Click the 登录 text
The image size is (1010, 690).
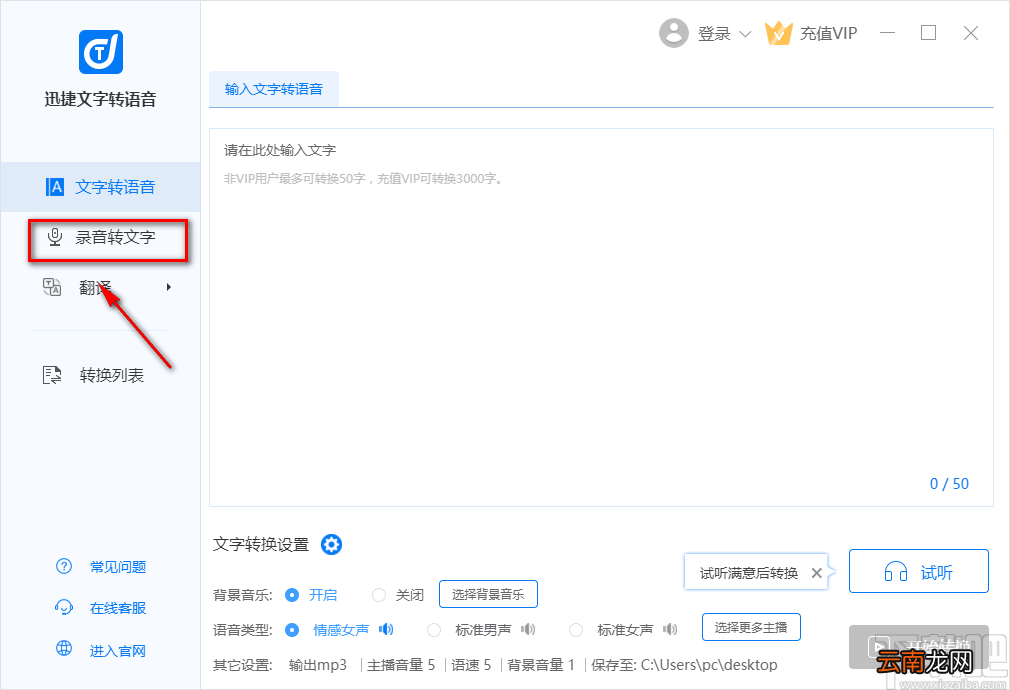tap(714, 34)
